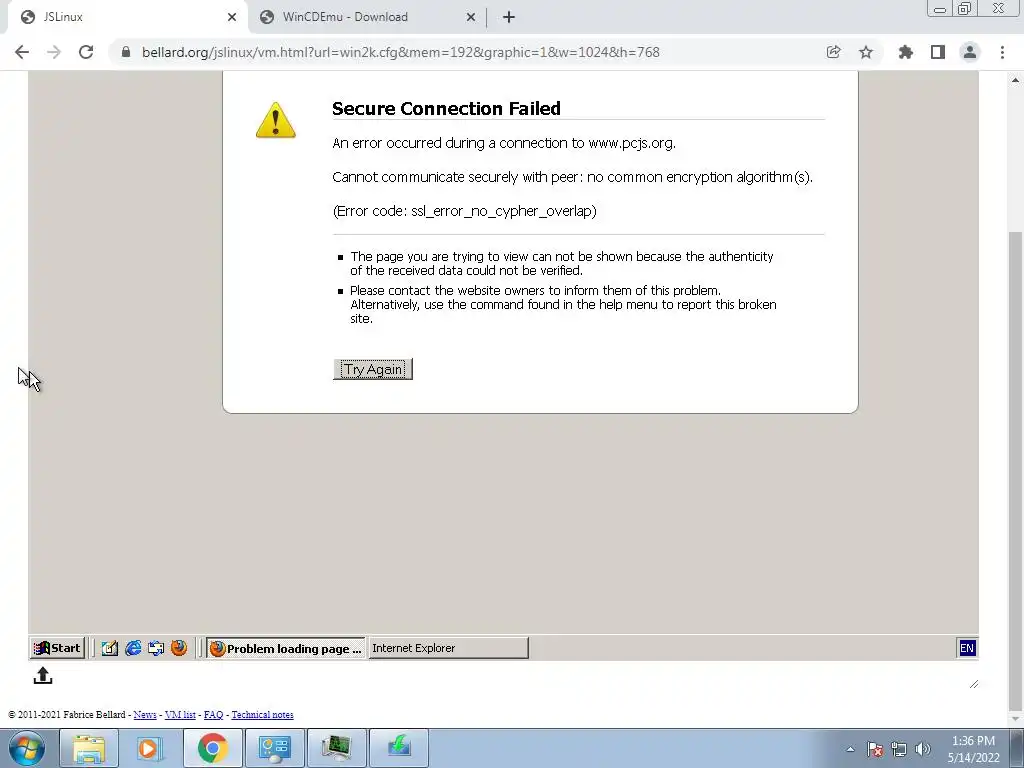Go back in Chrome
The height and width of the screenshot is (768, 1024).
[x=22, y=52]
